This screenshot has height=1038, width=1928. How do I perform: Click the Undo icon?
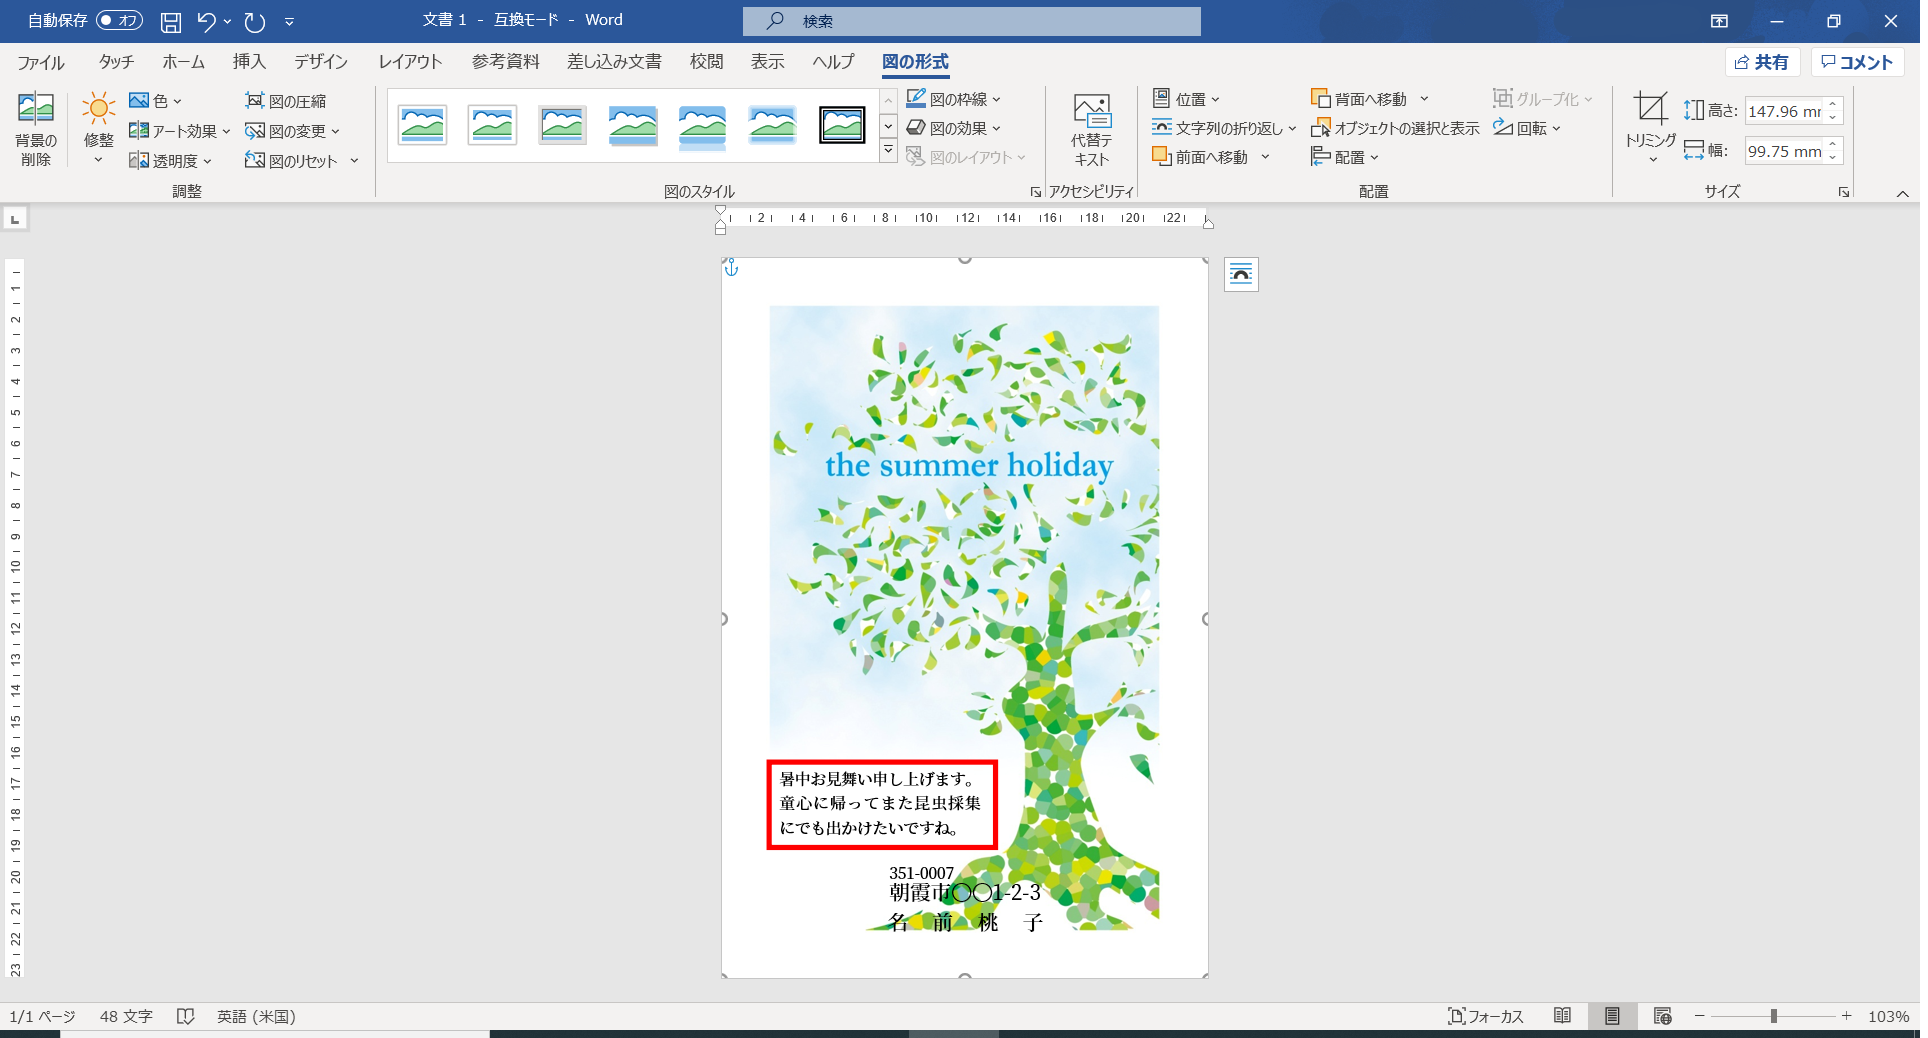pos(206,21)
